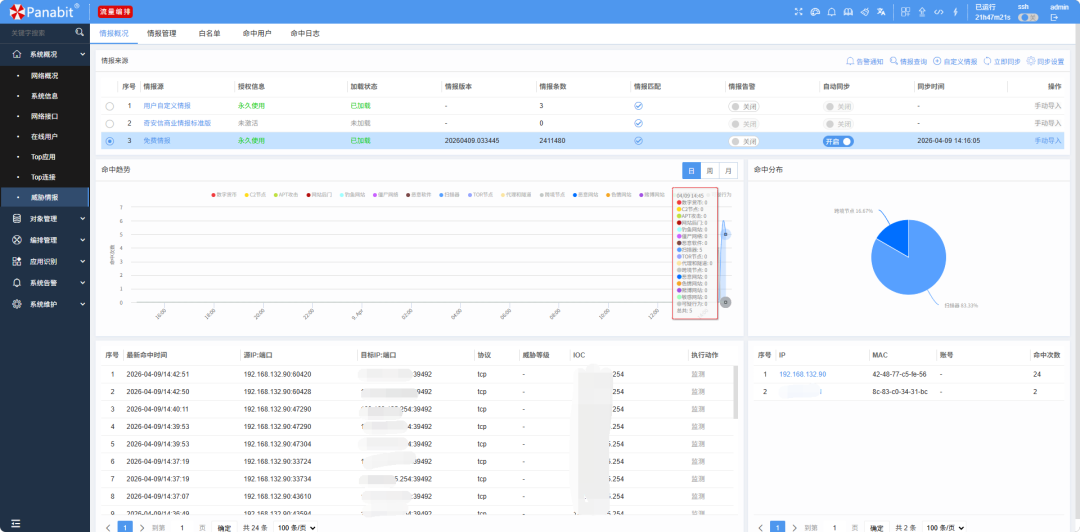Open the code console icon in header

(938, 12)
